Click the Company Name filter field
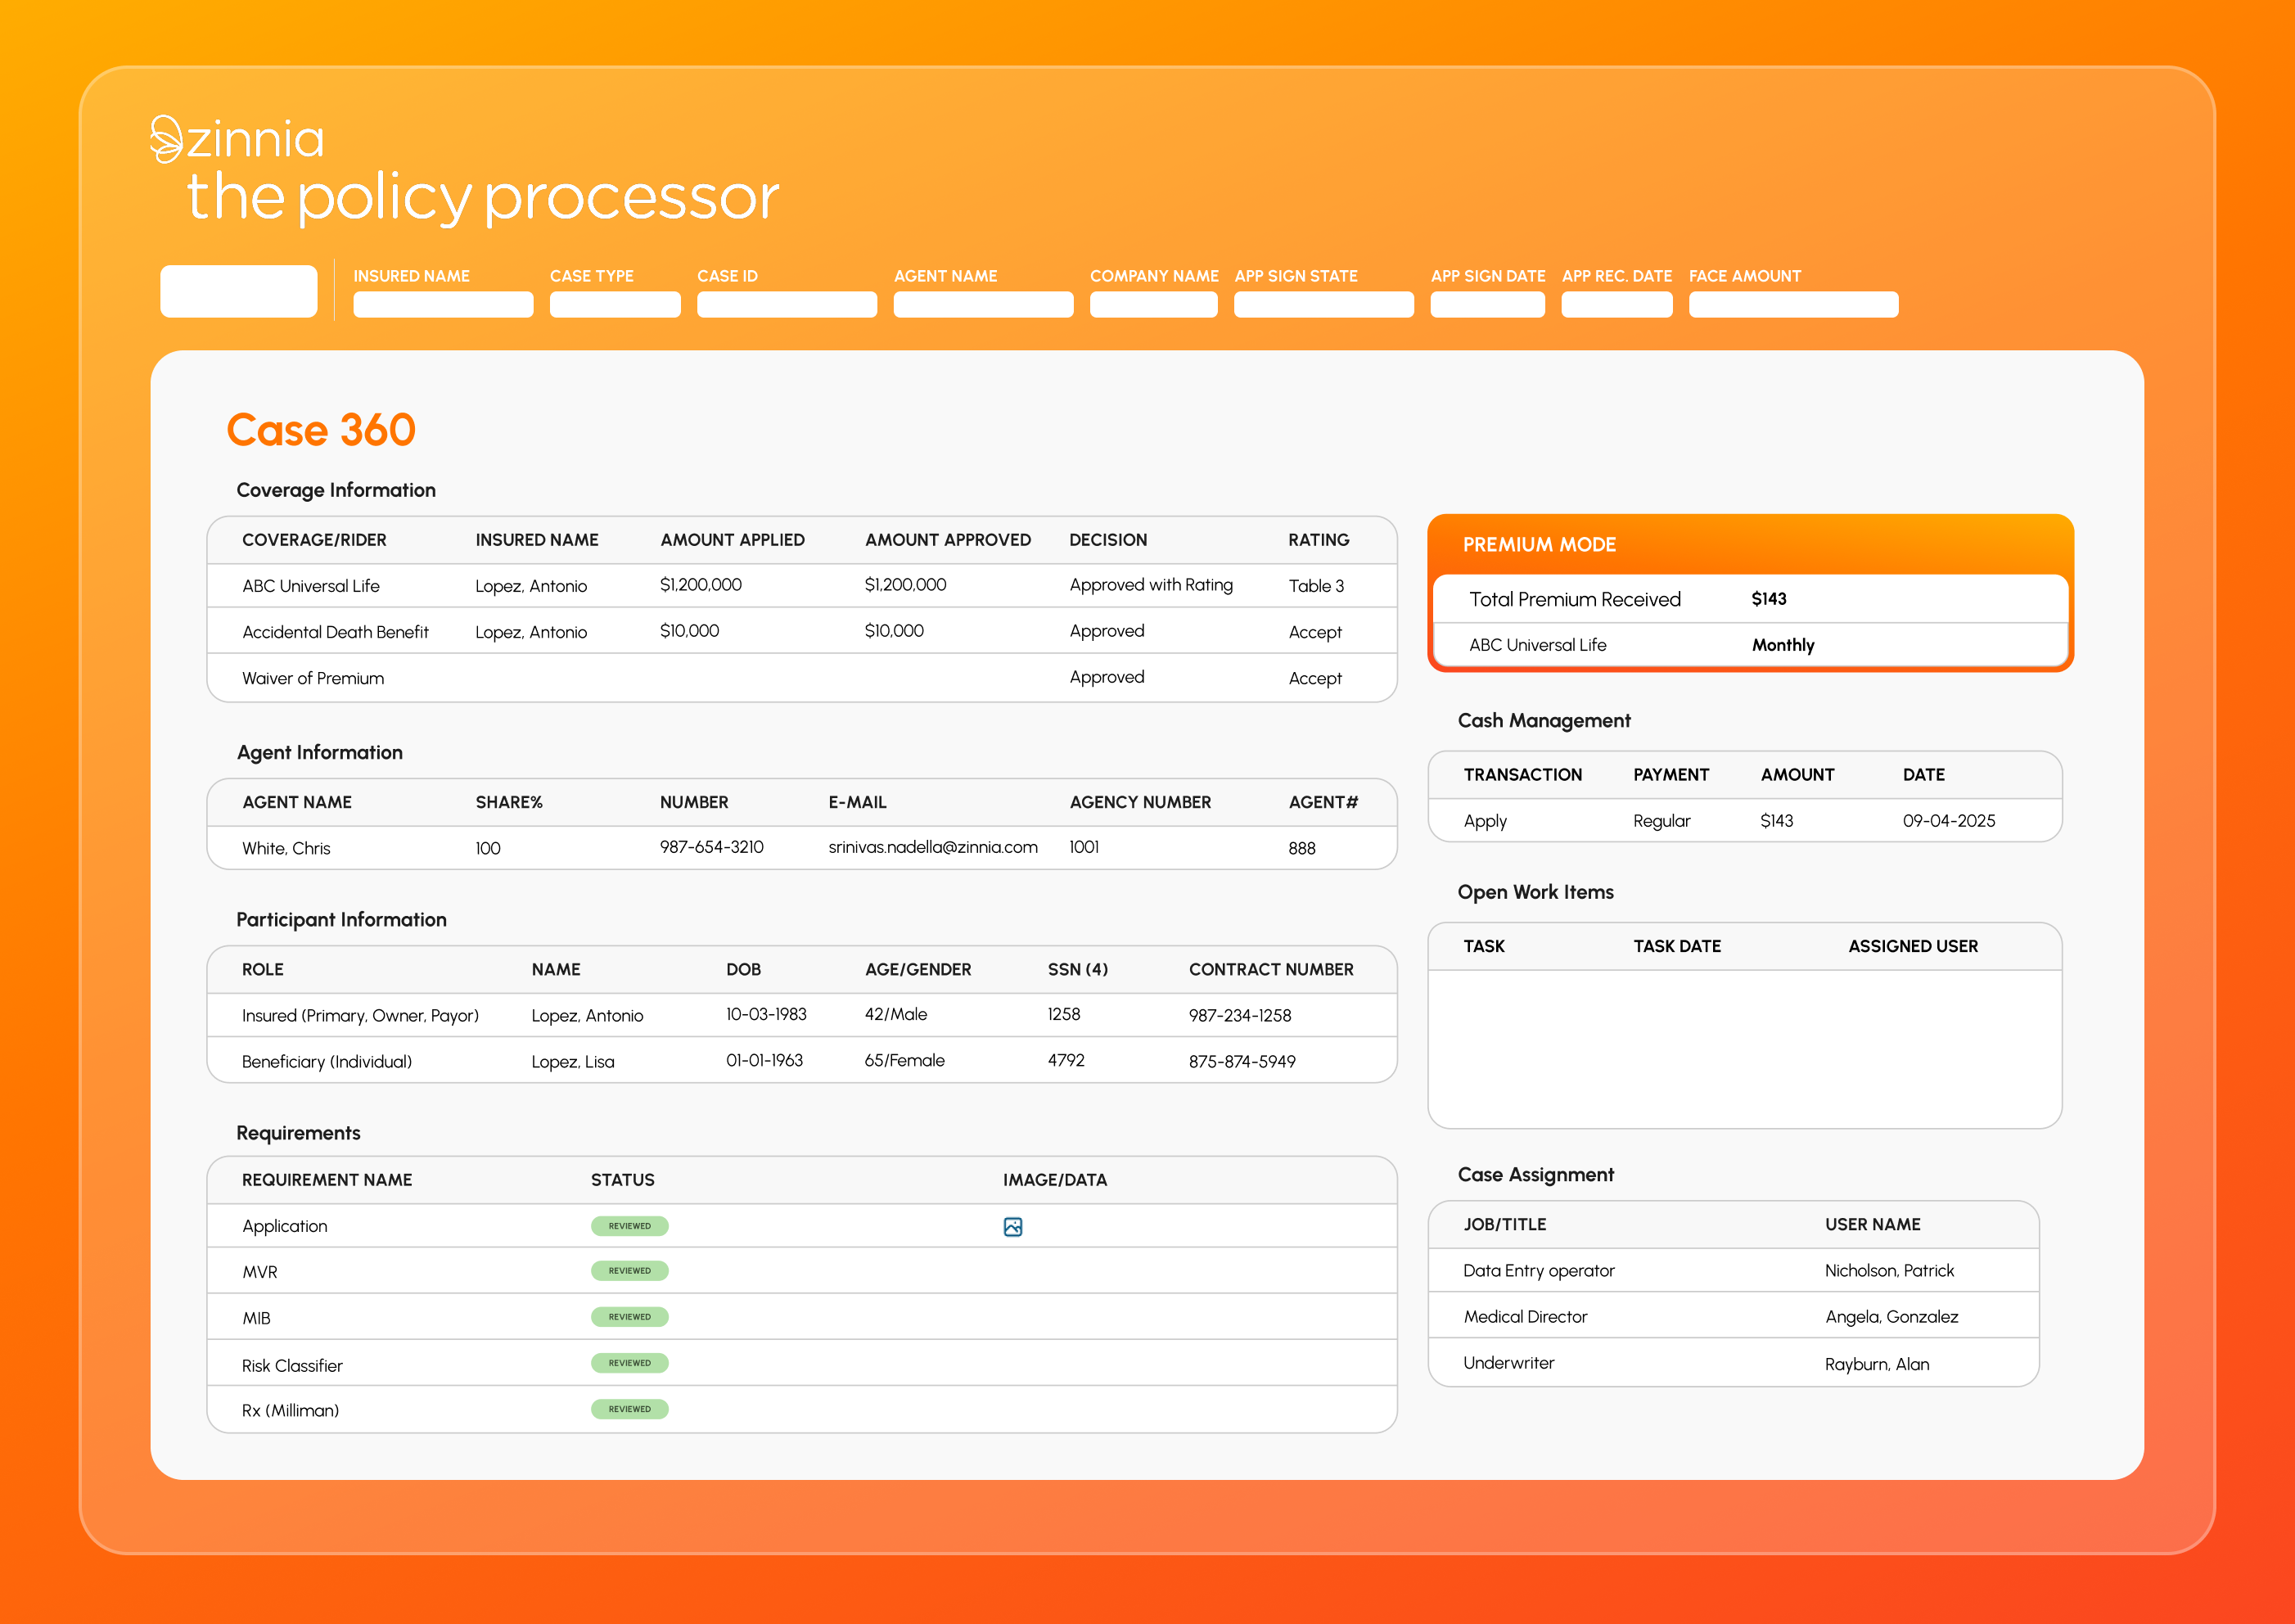This screenshot has height=1624, width=2295. point(1153,304)
